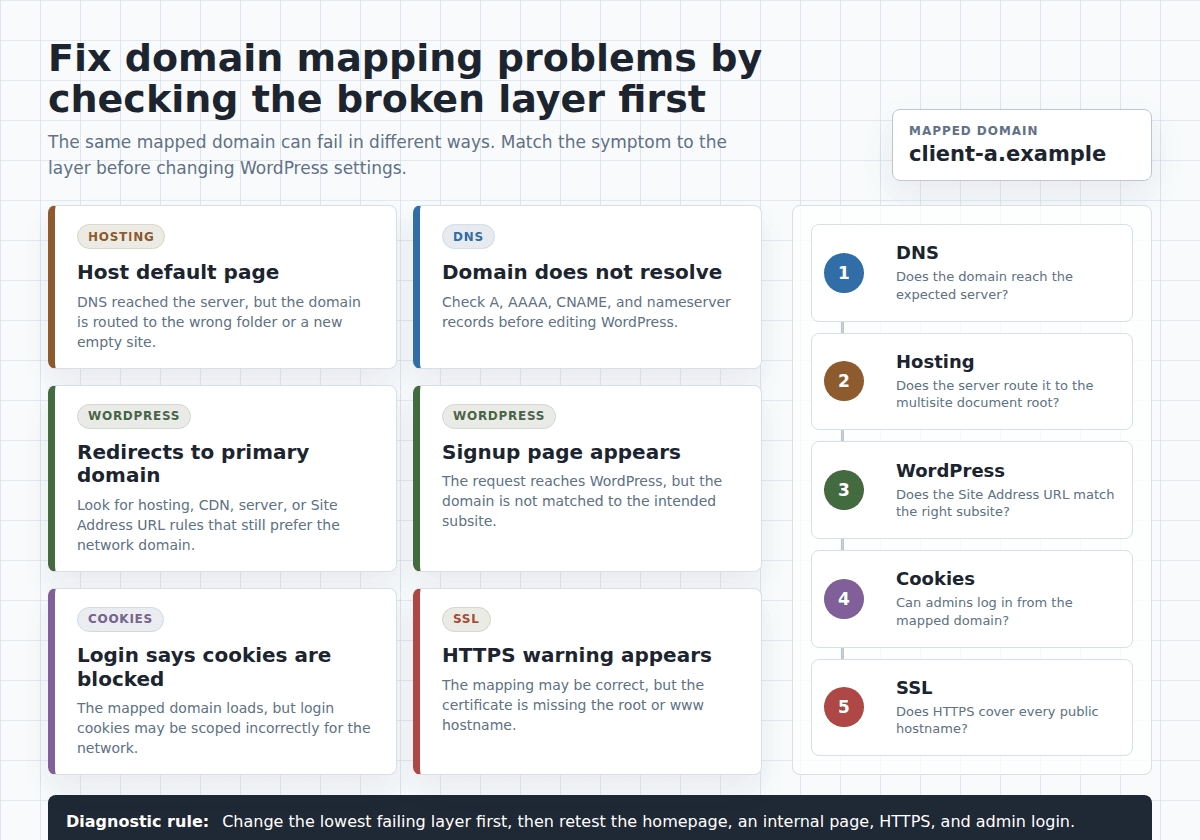This screenshot has height=840, width=1200.
Task: Click the Login says cookies are blocked heading
Action: 204,667
